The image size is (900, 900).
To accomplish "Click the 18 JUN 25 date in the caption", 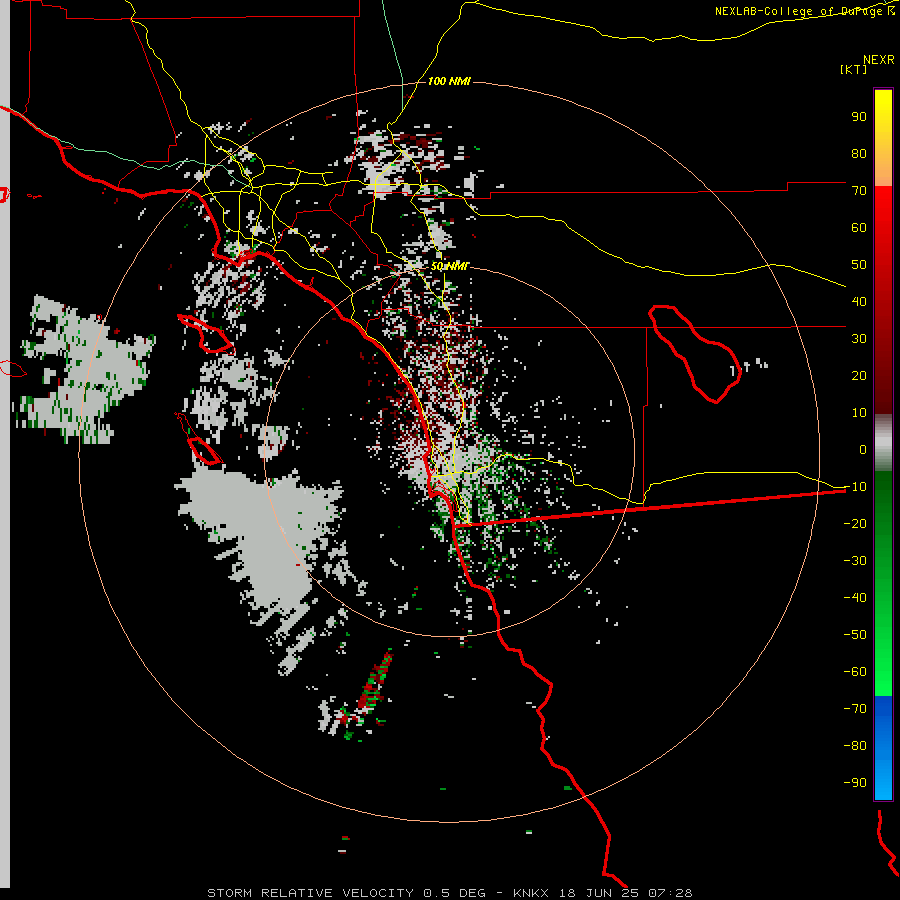I will (x=599, y=893).
